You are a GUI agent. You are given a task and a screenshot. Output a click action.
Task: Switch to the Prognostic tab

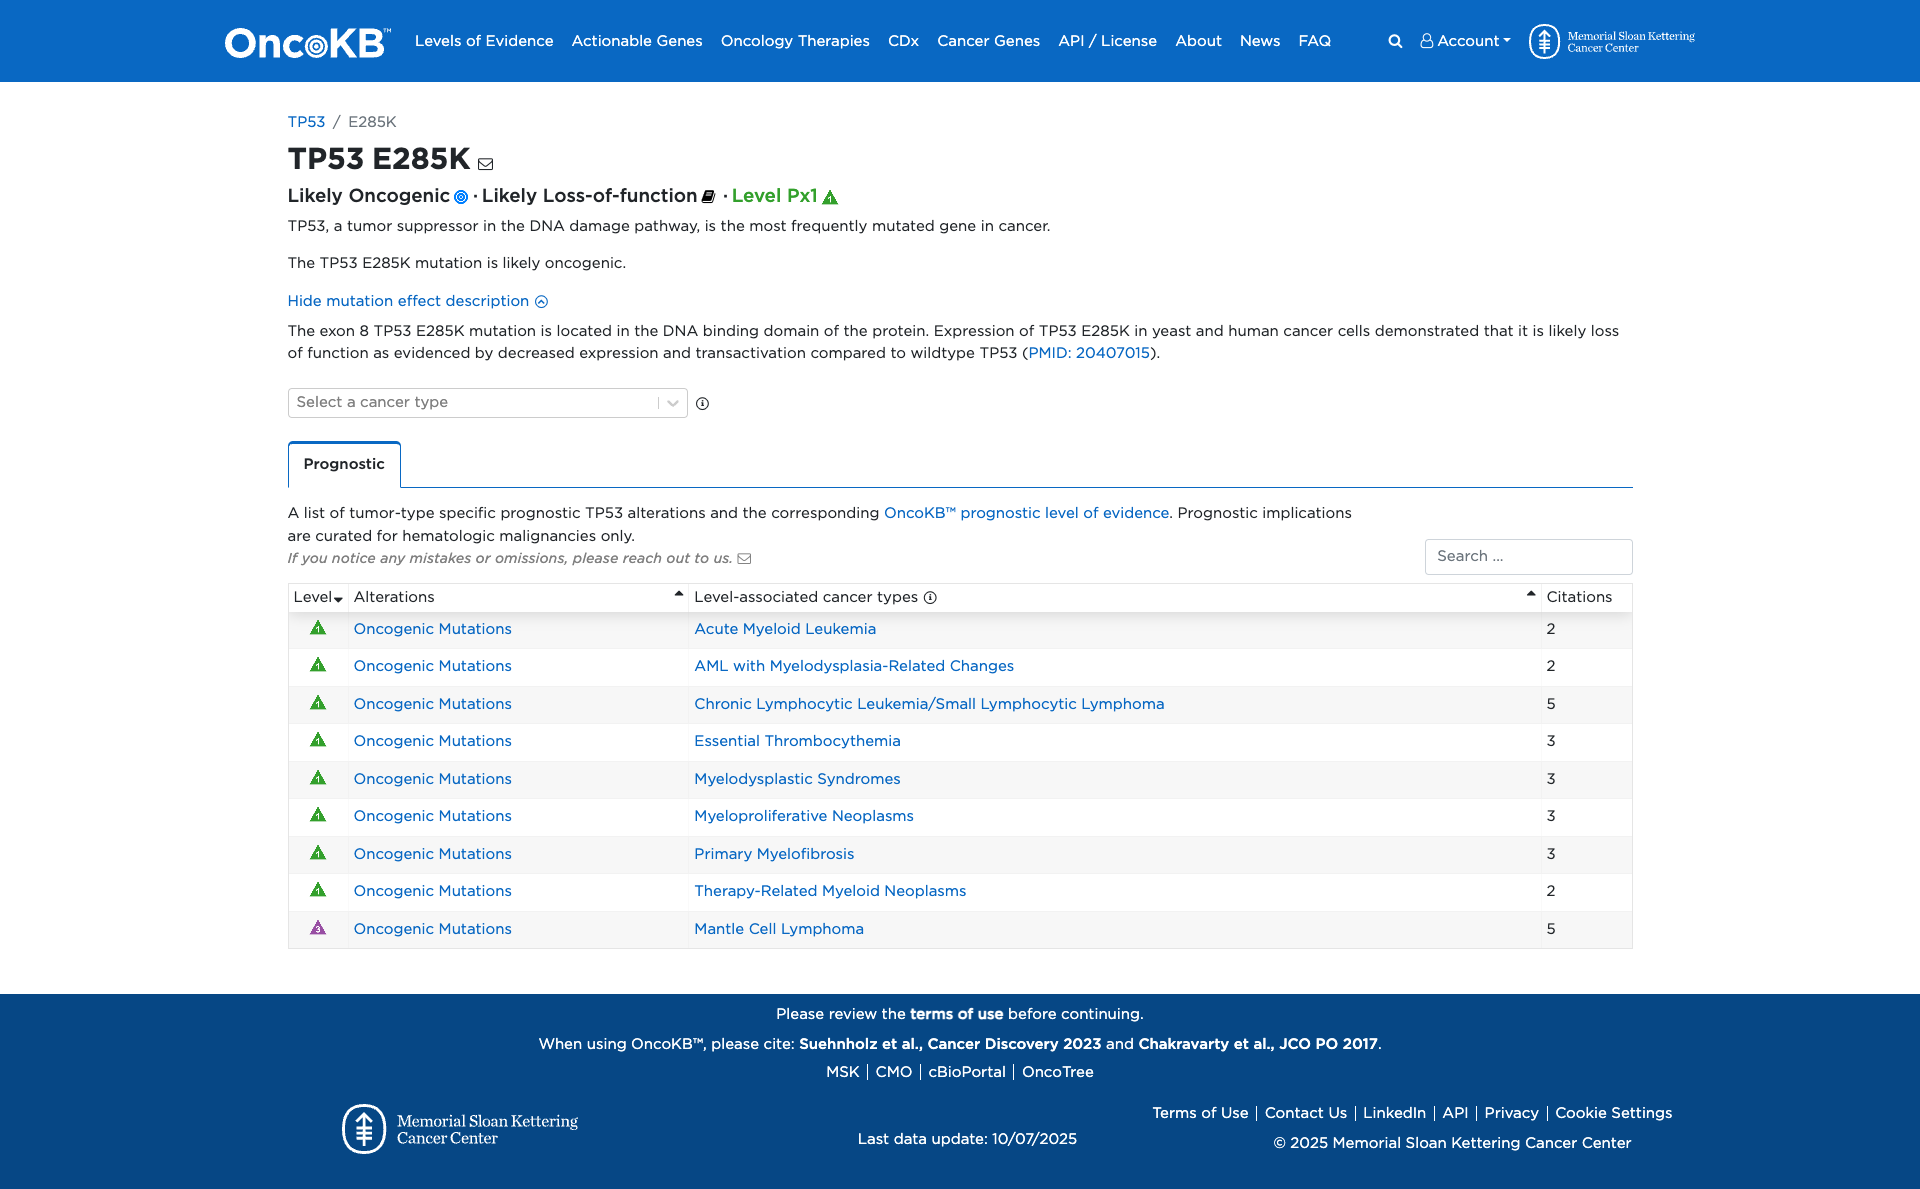tap(343, 464)
